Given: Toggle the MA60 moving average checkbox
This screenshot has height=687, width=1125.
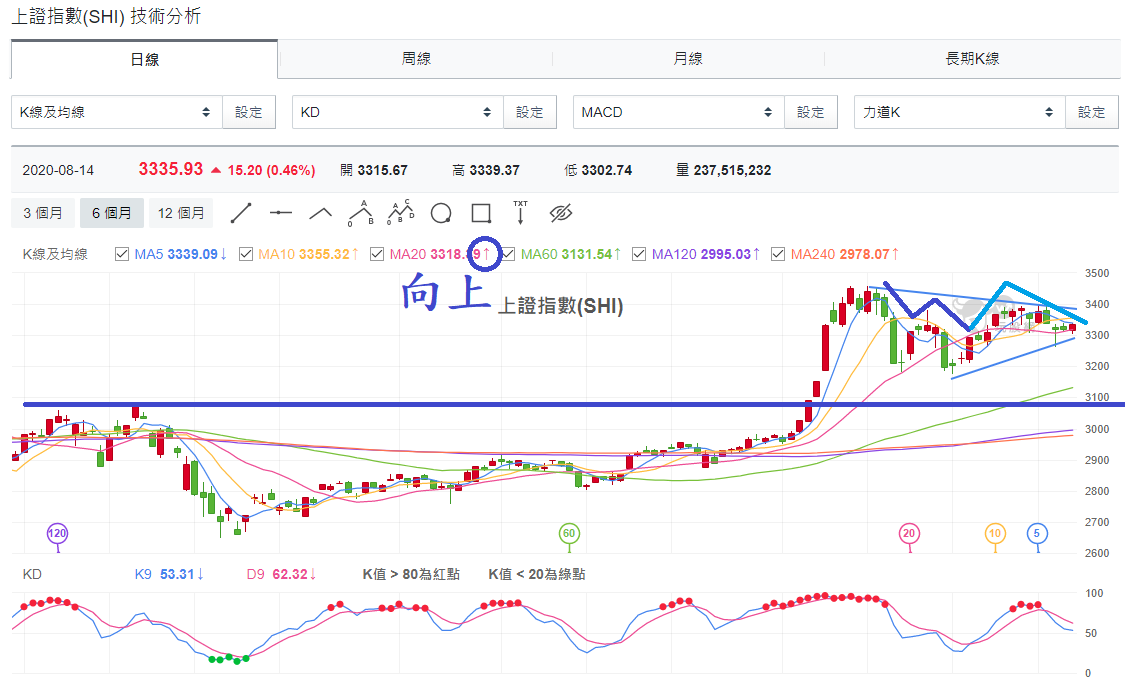Looking at the screenshot, I should pos(508,254).
